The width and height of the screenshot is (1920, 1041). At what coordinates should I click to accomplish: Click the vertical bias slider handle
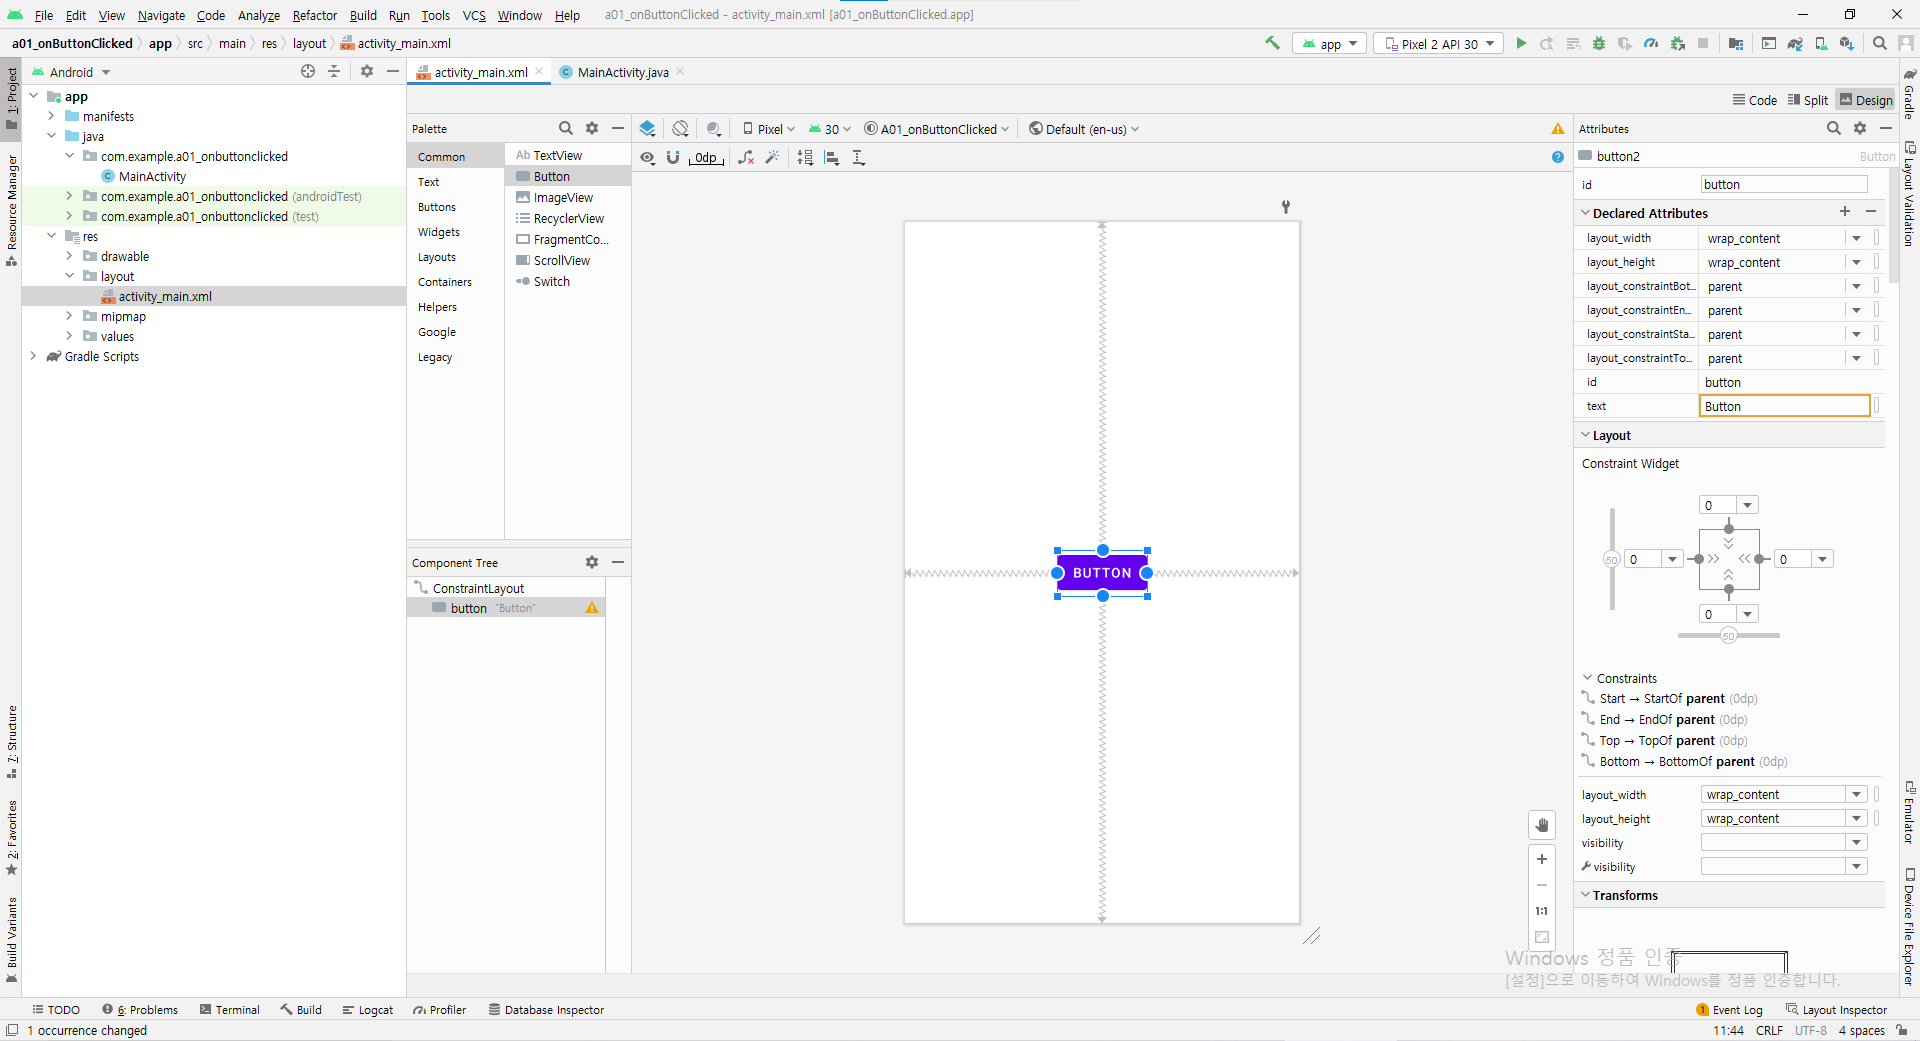pos(1612,559)
